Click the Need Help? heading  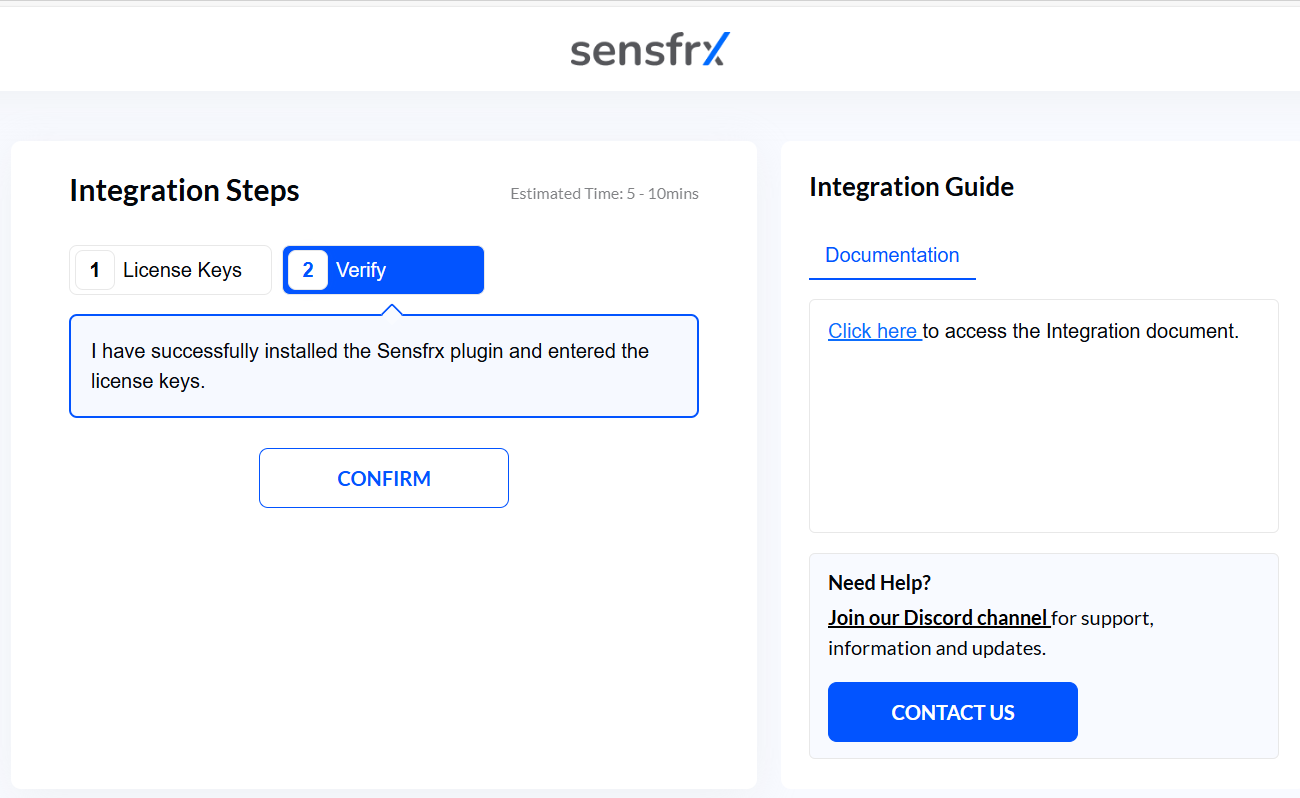(879, 583)
